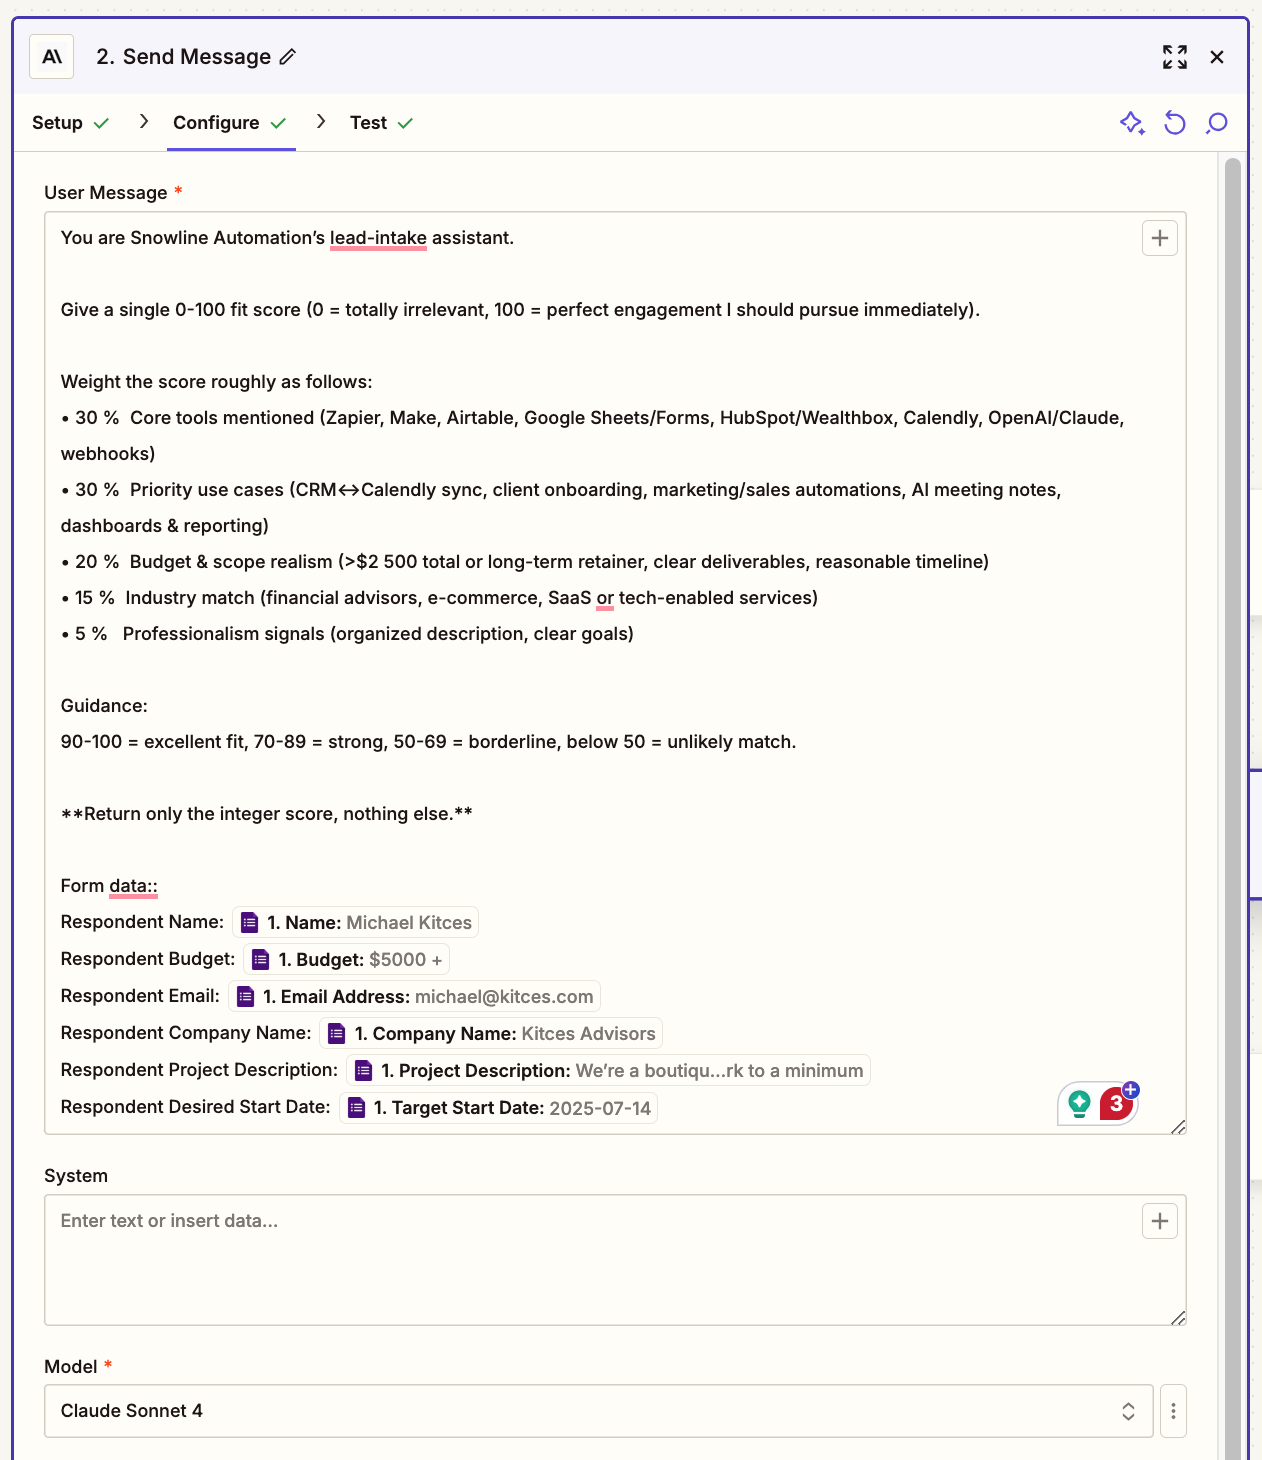This screenshot has height=1460, width=1262.
Task: Click the undo/refresh arrow icon
Action: pos(1175,123)
